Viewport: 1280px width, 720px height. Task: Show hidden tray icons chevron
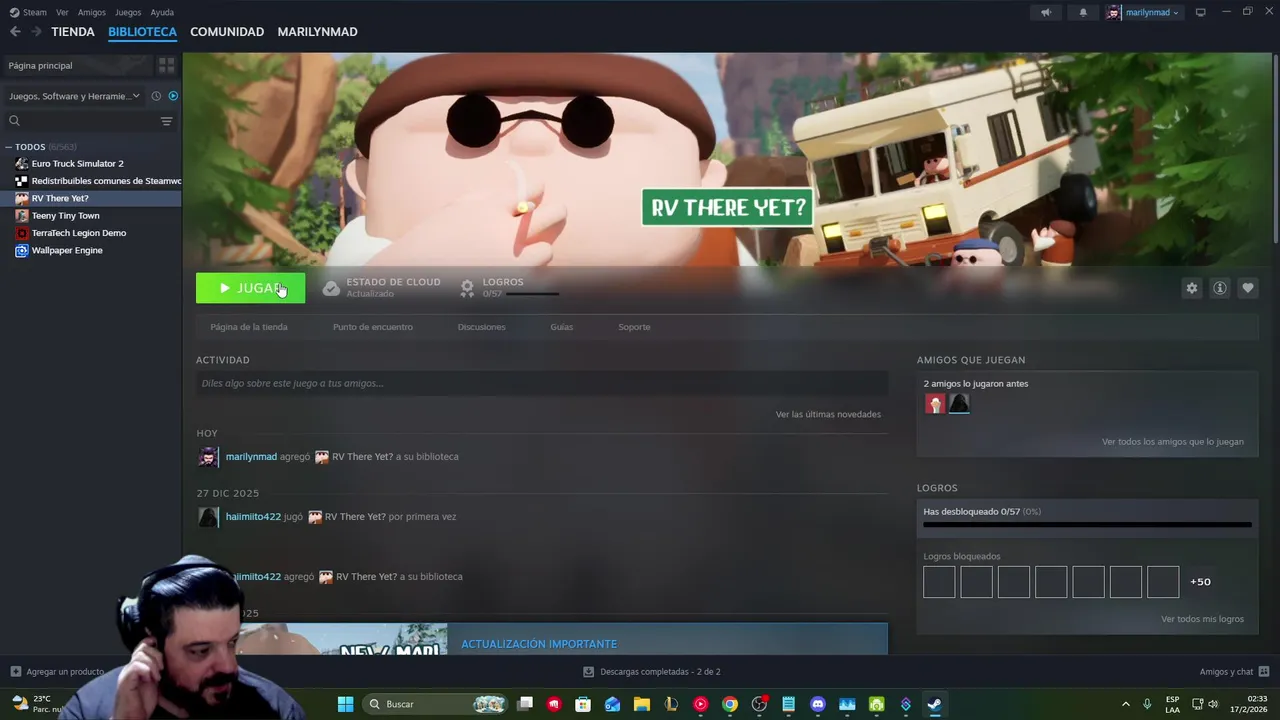1125,704
